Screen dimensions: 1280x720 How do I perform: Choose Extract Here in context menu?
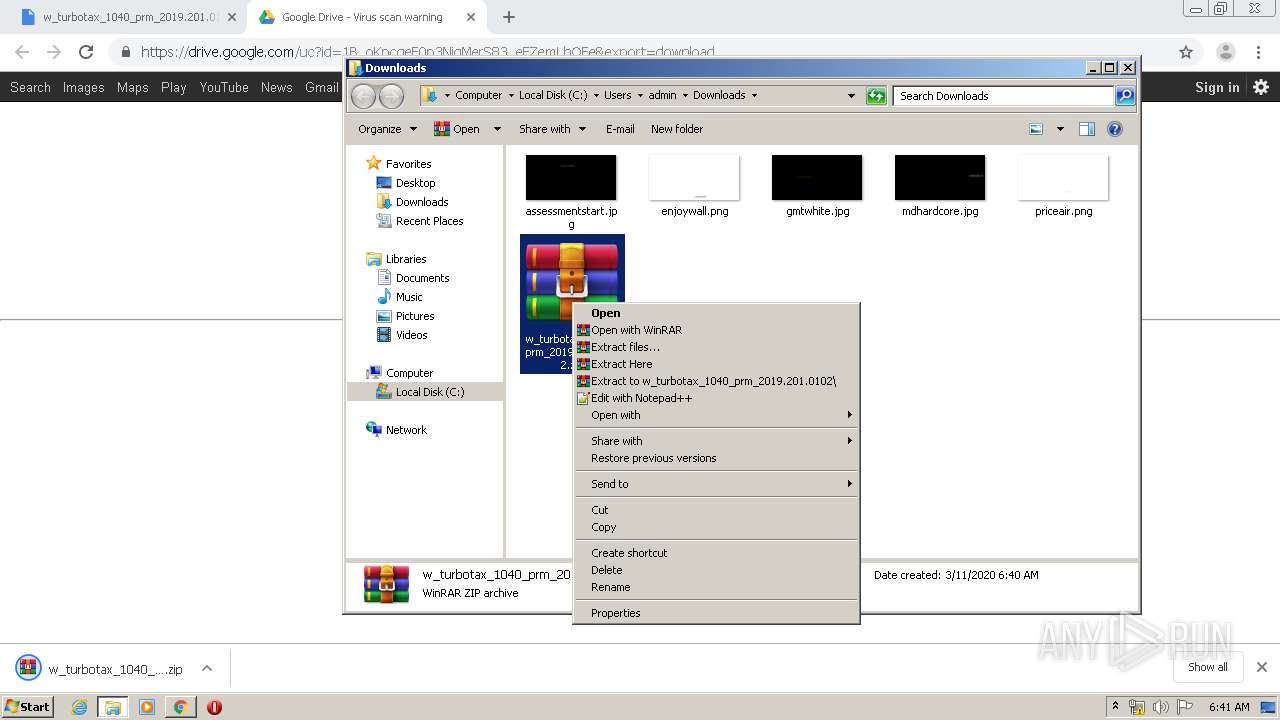716,364
